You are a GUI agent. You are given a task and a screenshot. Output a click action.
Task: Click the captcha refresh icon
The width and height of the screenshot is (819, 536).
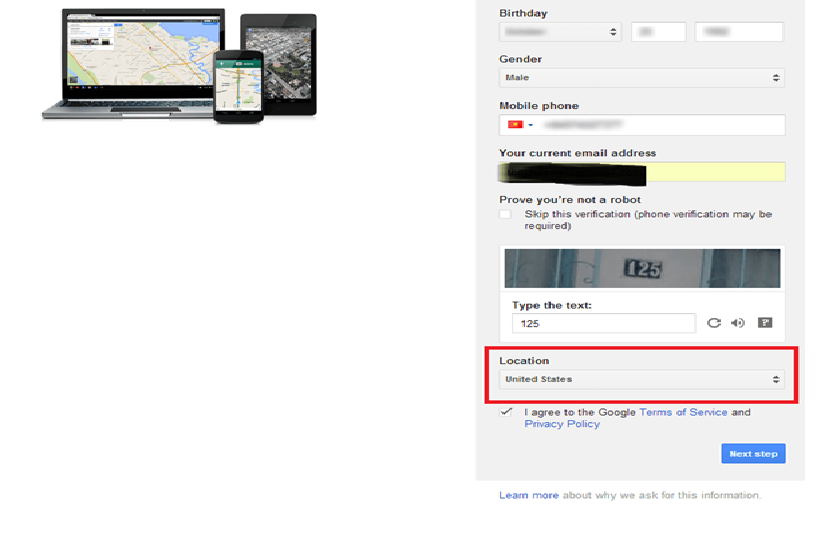click(714, 323)
